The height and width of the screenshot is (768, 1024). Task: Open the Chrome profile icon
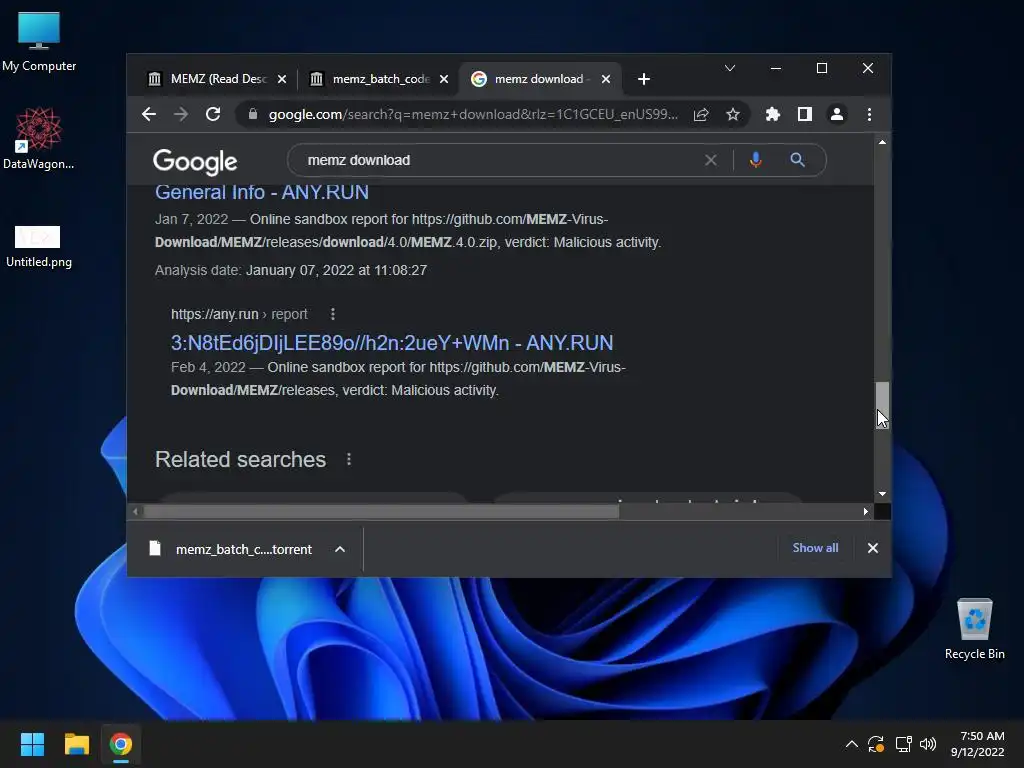[837, 114]
